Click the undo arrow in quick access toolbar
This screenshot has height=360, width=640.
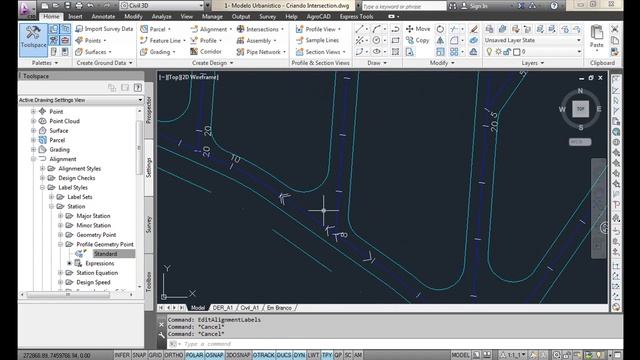coord(90,6)
